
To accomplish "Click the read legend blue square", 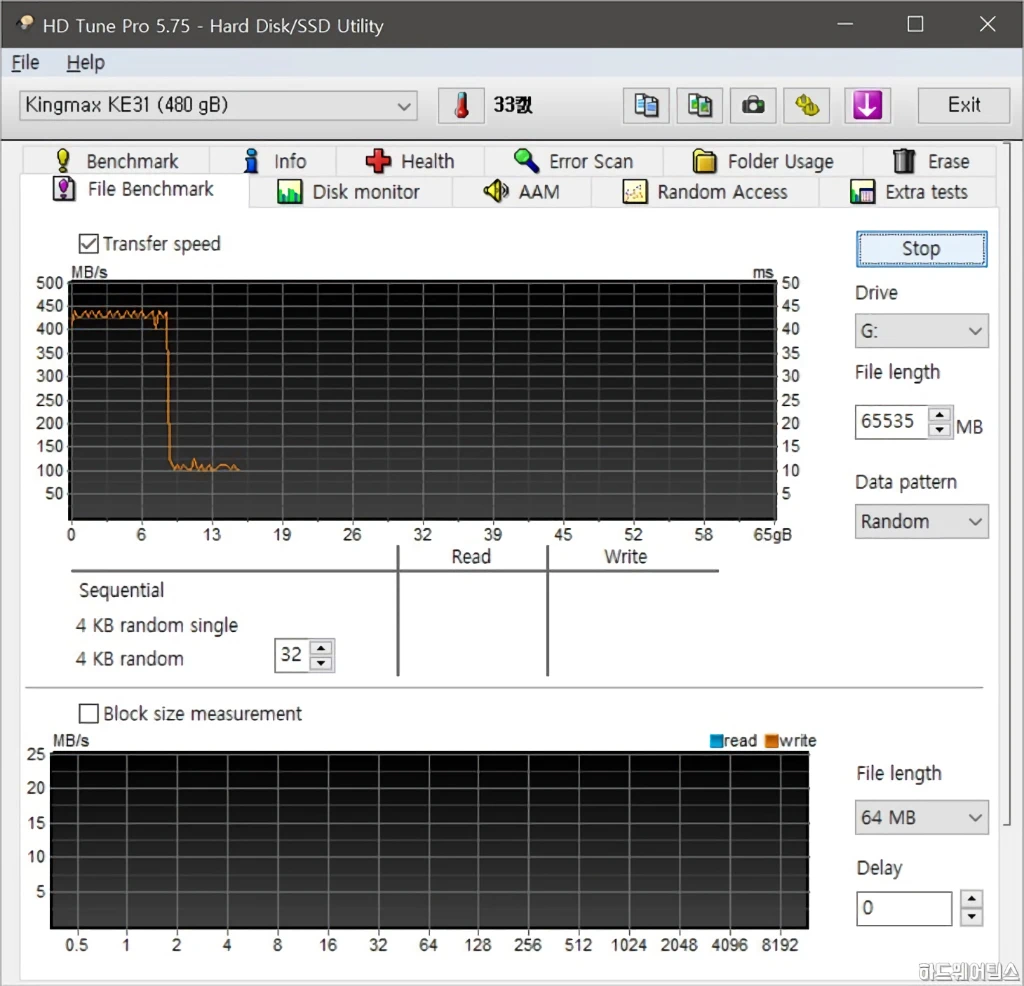I will 716,740.
